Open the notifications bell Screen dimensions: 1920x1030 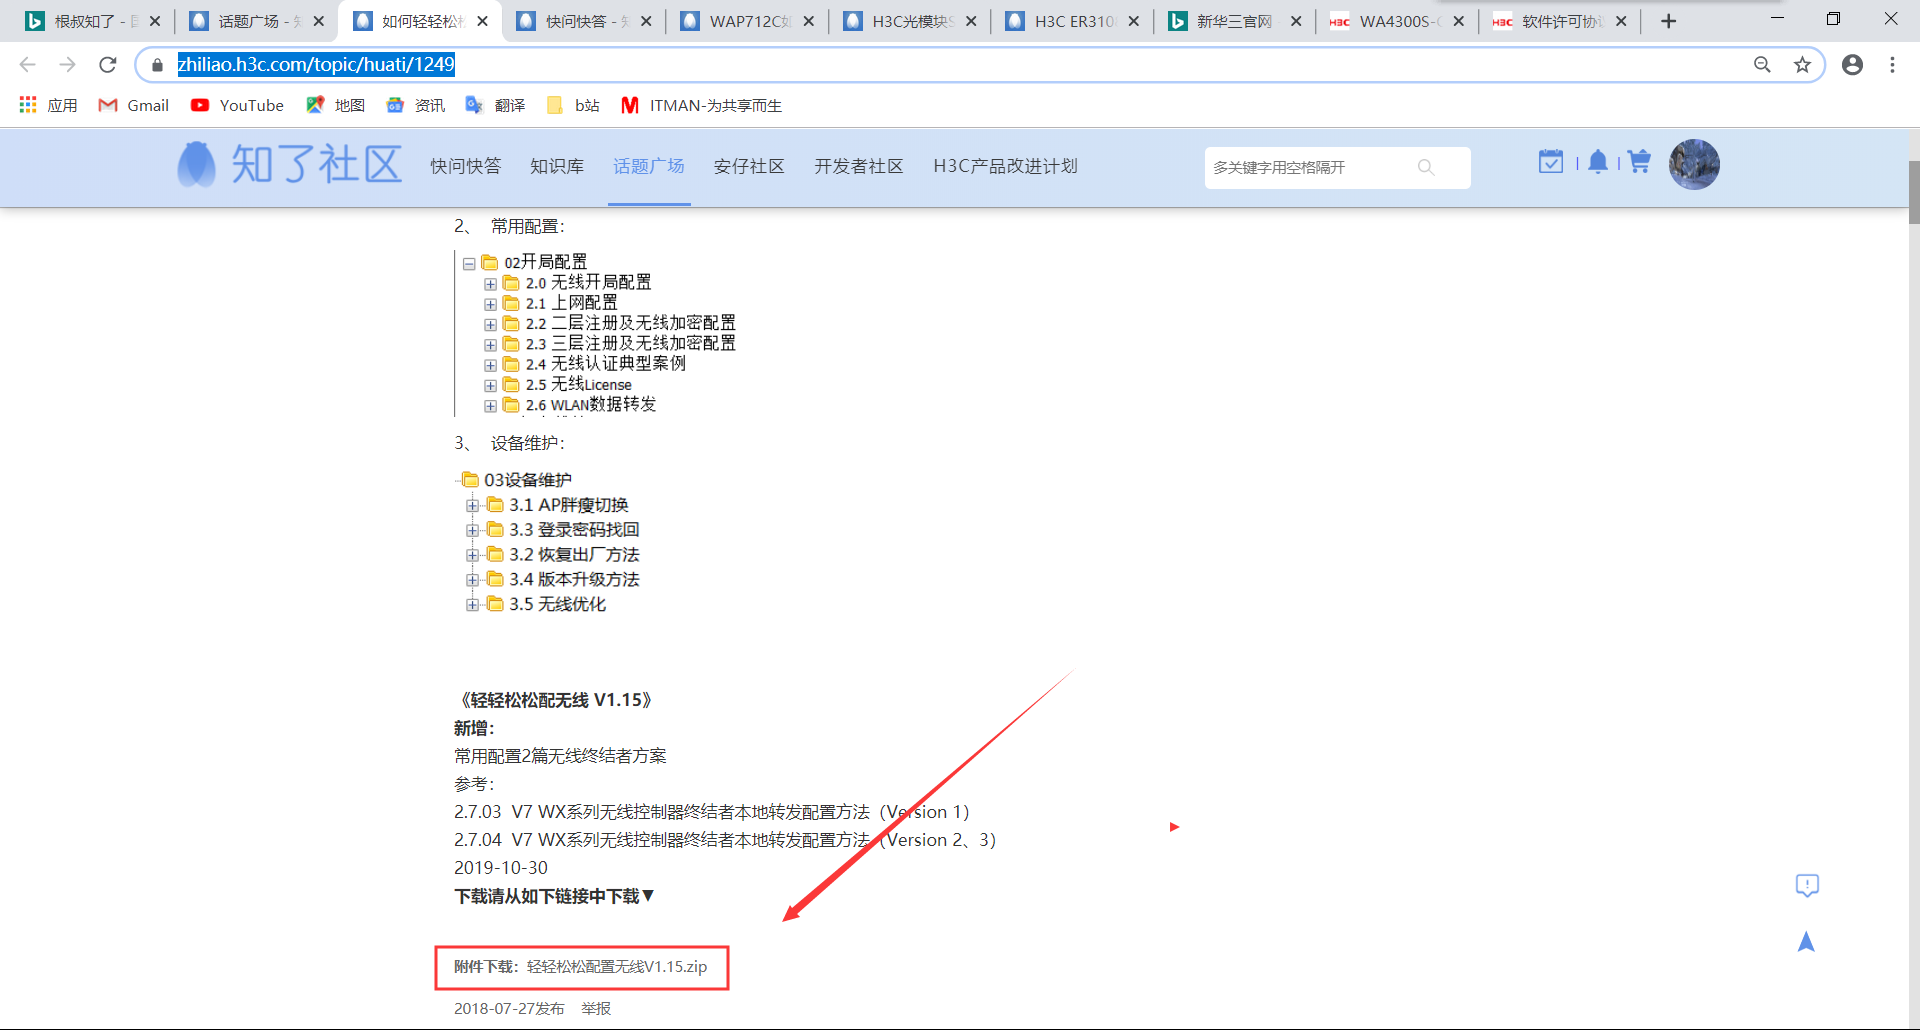click(x=1598, y=161)
